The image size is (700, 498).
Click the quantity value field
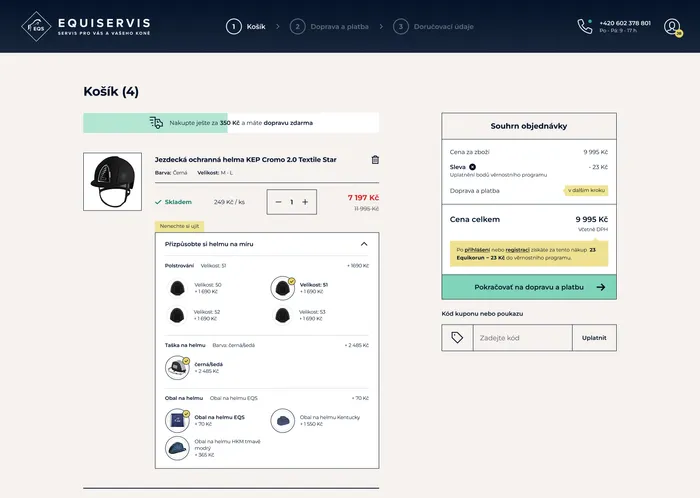[292, 202]
